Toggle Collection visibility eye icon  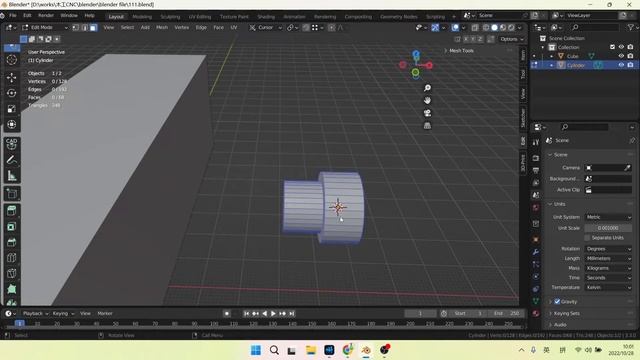click(621, 47)
